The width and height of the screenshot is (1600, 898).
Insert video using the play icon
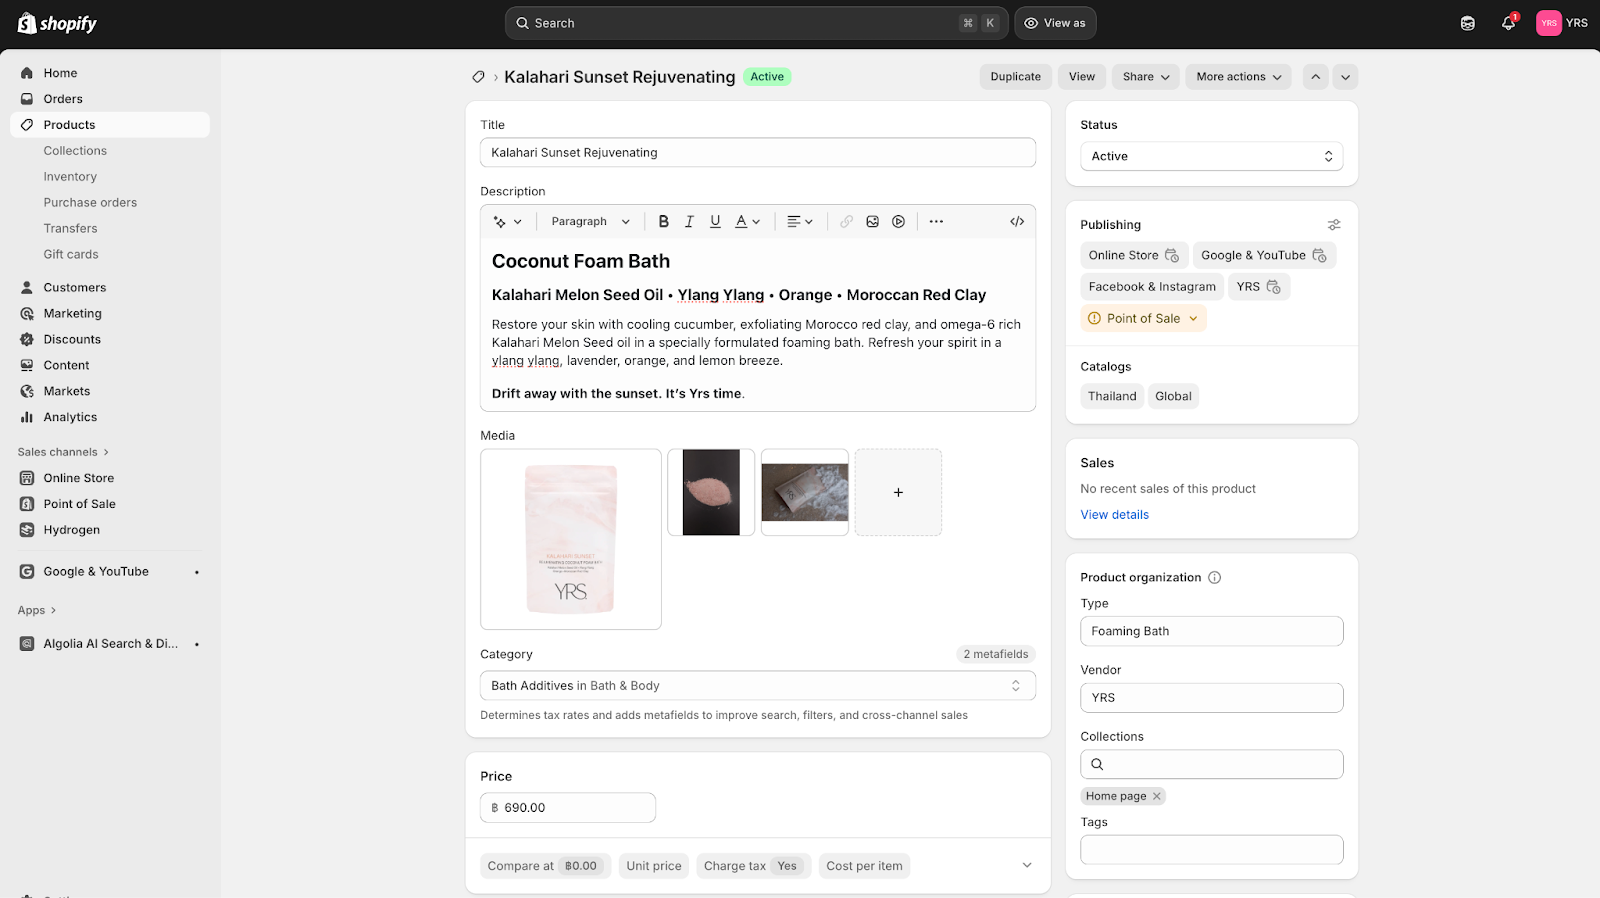(x=898, y=222)
